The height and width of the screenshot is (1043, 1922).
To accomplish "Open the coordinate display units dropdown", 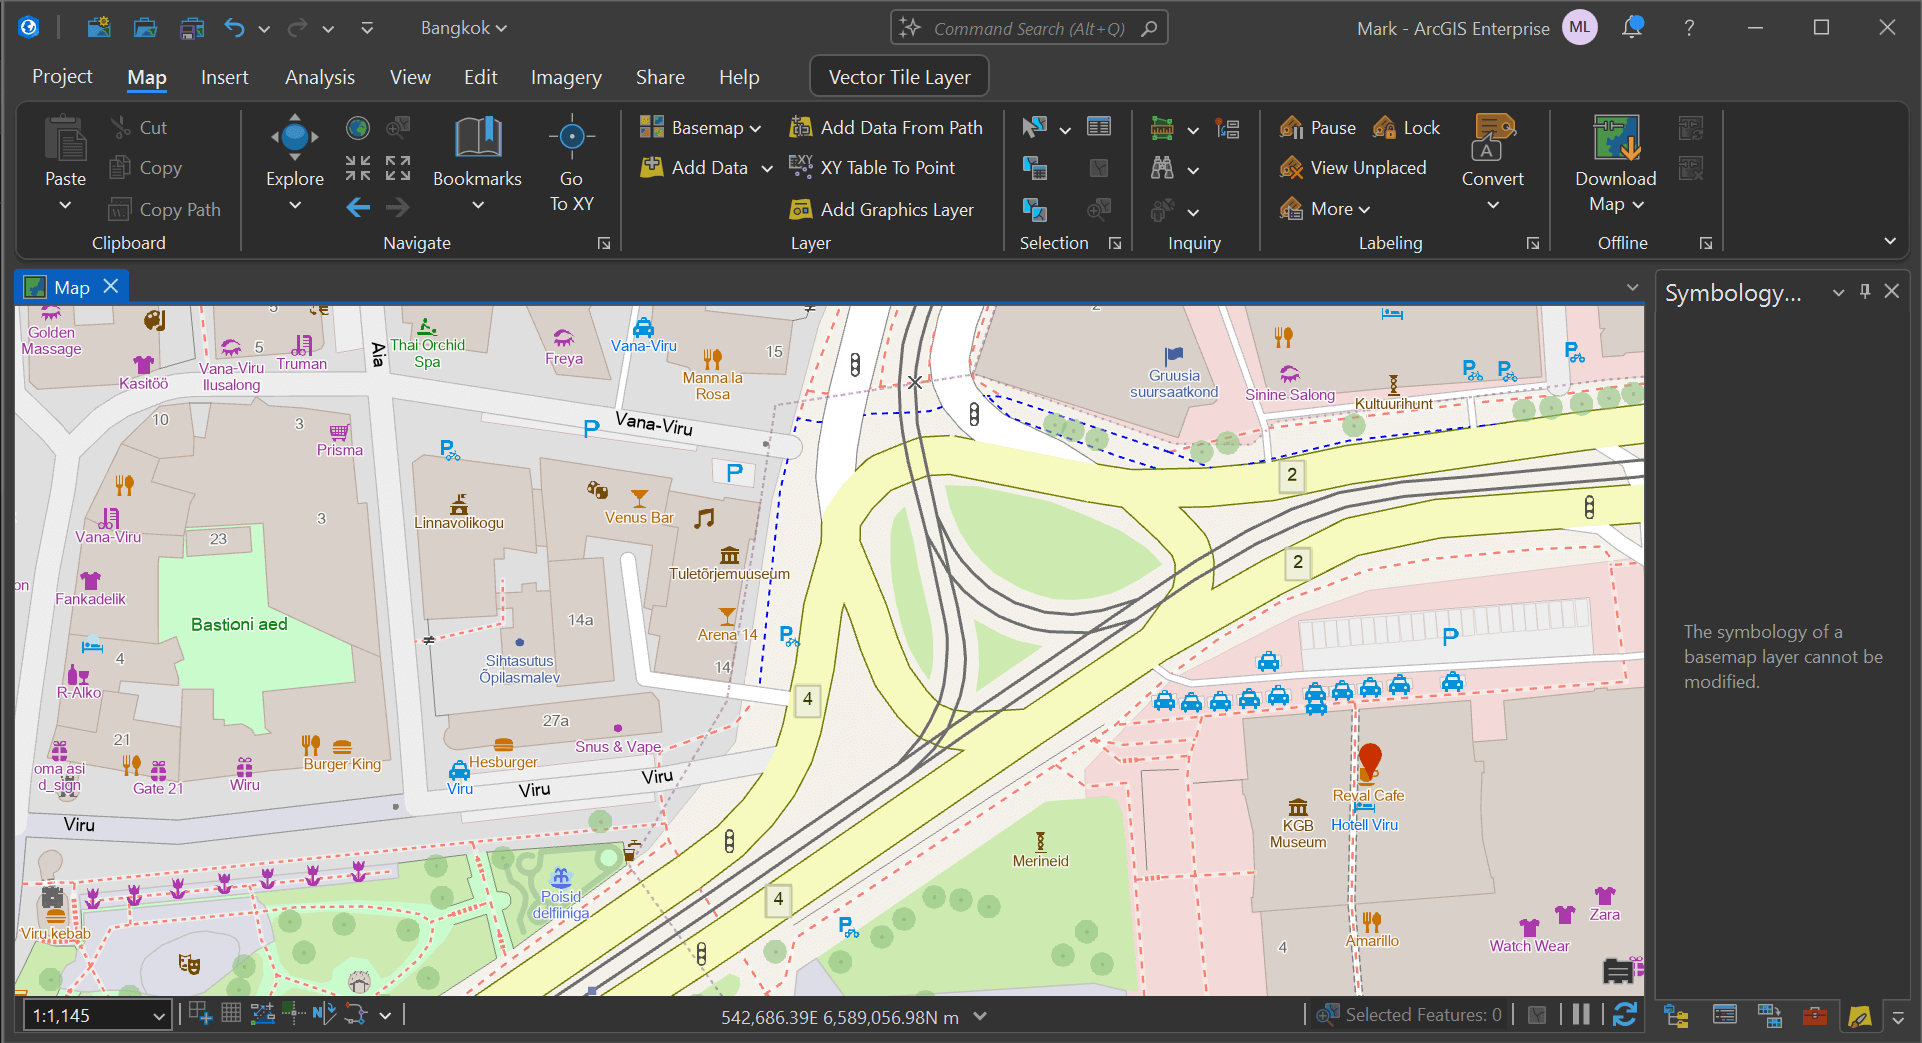I will 980,1016.
